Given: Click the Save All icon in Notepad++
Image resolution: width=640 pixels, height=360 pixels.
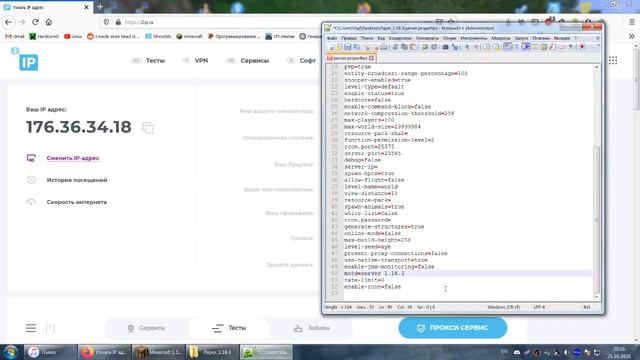Looking at the screenshot, I should (x=356, y=47).
